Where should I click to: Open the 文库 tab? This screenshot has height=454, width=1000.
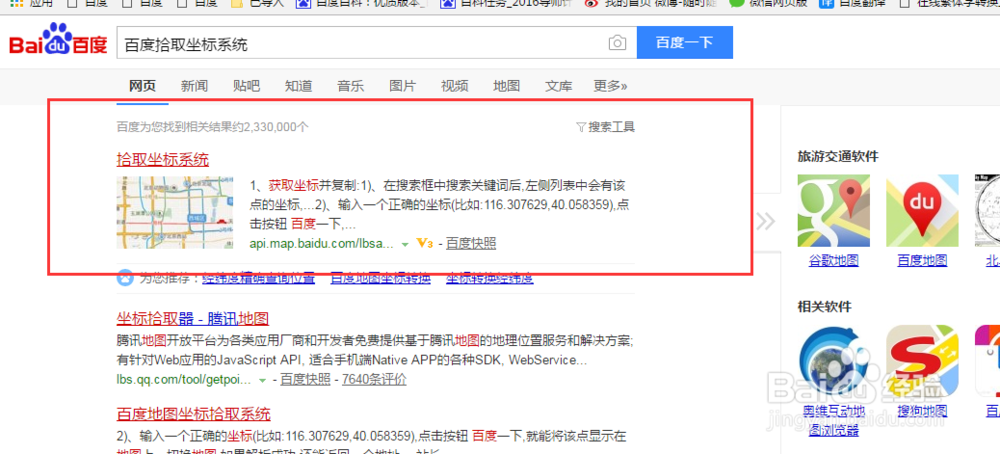pos(559,86)
